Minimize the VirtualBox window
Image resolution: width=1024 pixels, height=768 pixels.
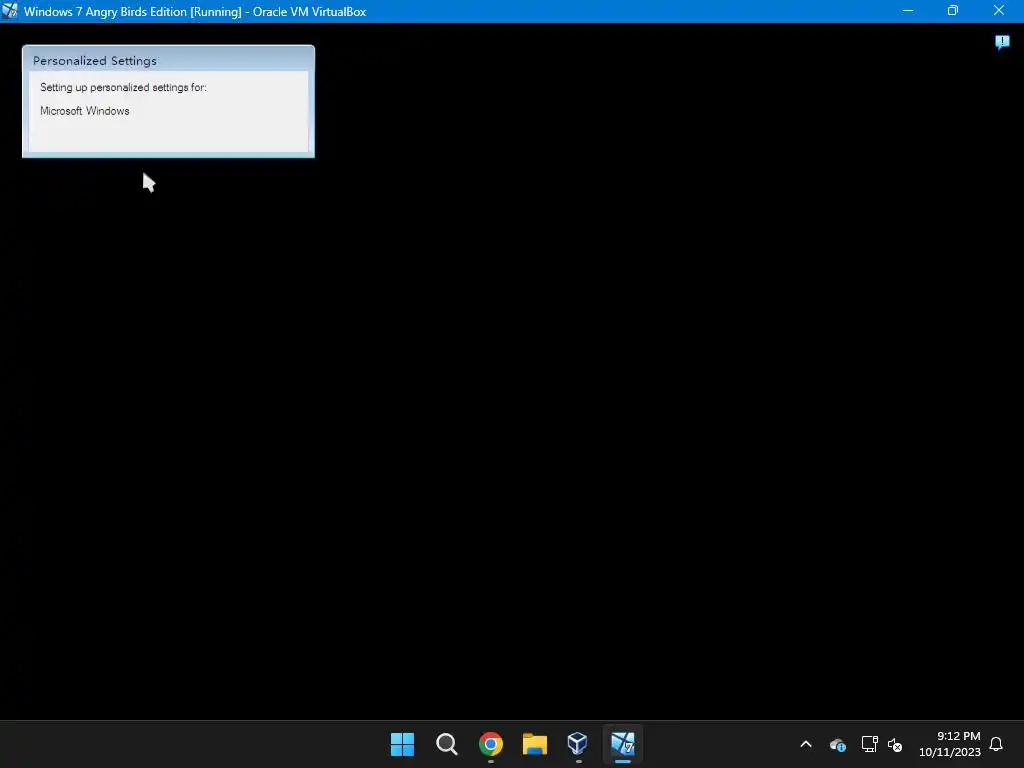pyautogui.click(x=908, y=11)
